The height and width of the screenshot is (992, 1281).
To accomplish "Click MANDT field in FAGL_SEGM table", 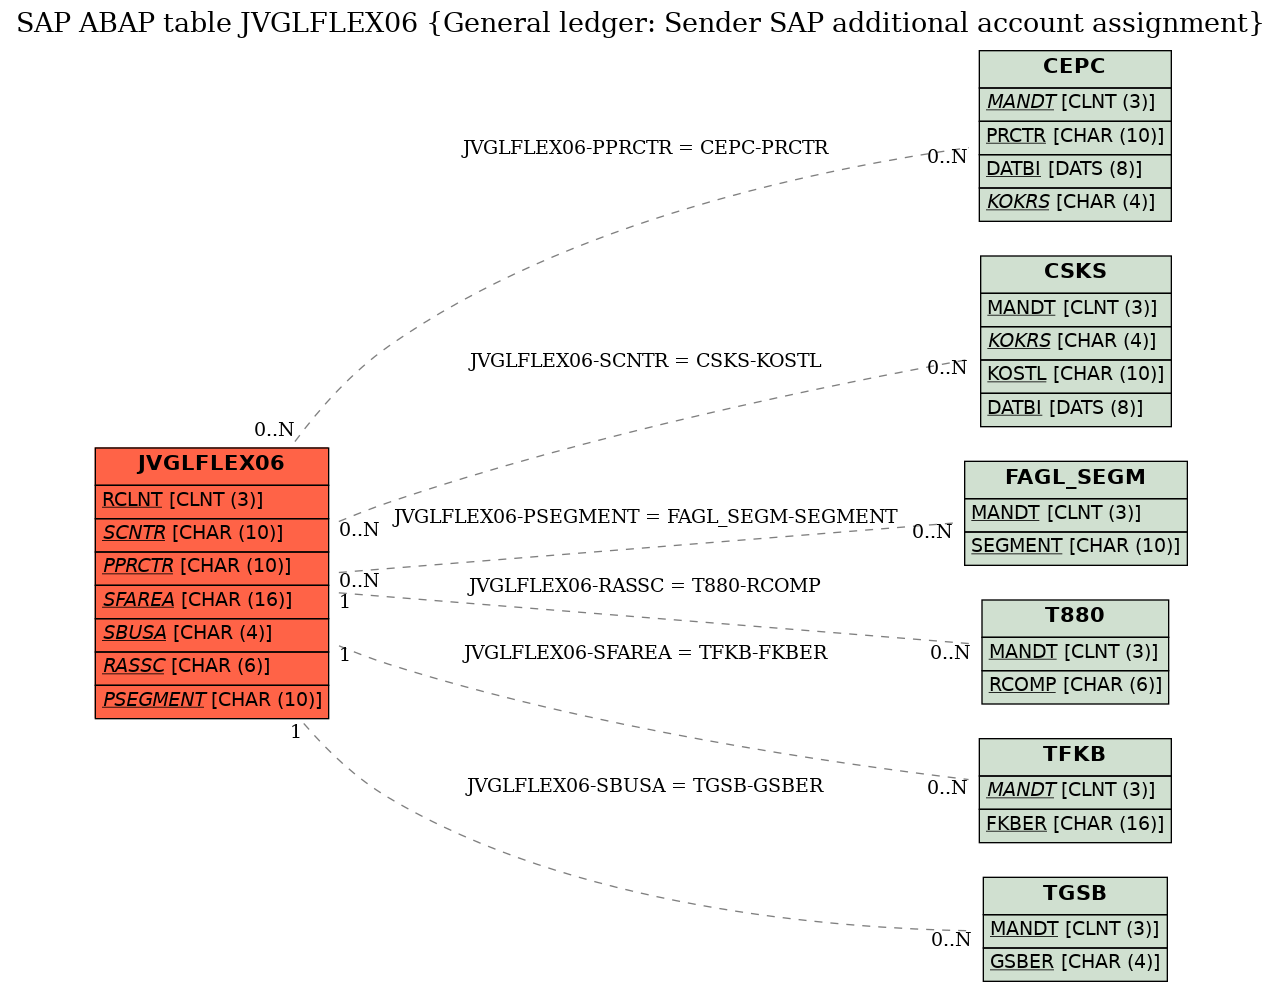I will click(1076, 514).
